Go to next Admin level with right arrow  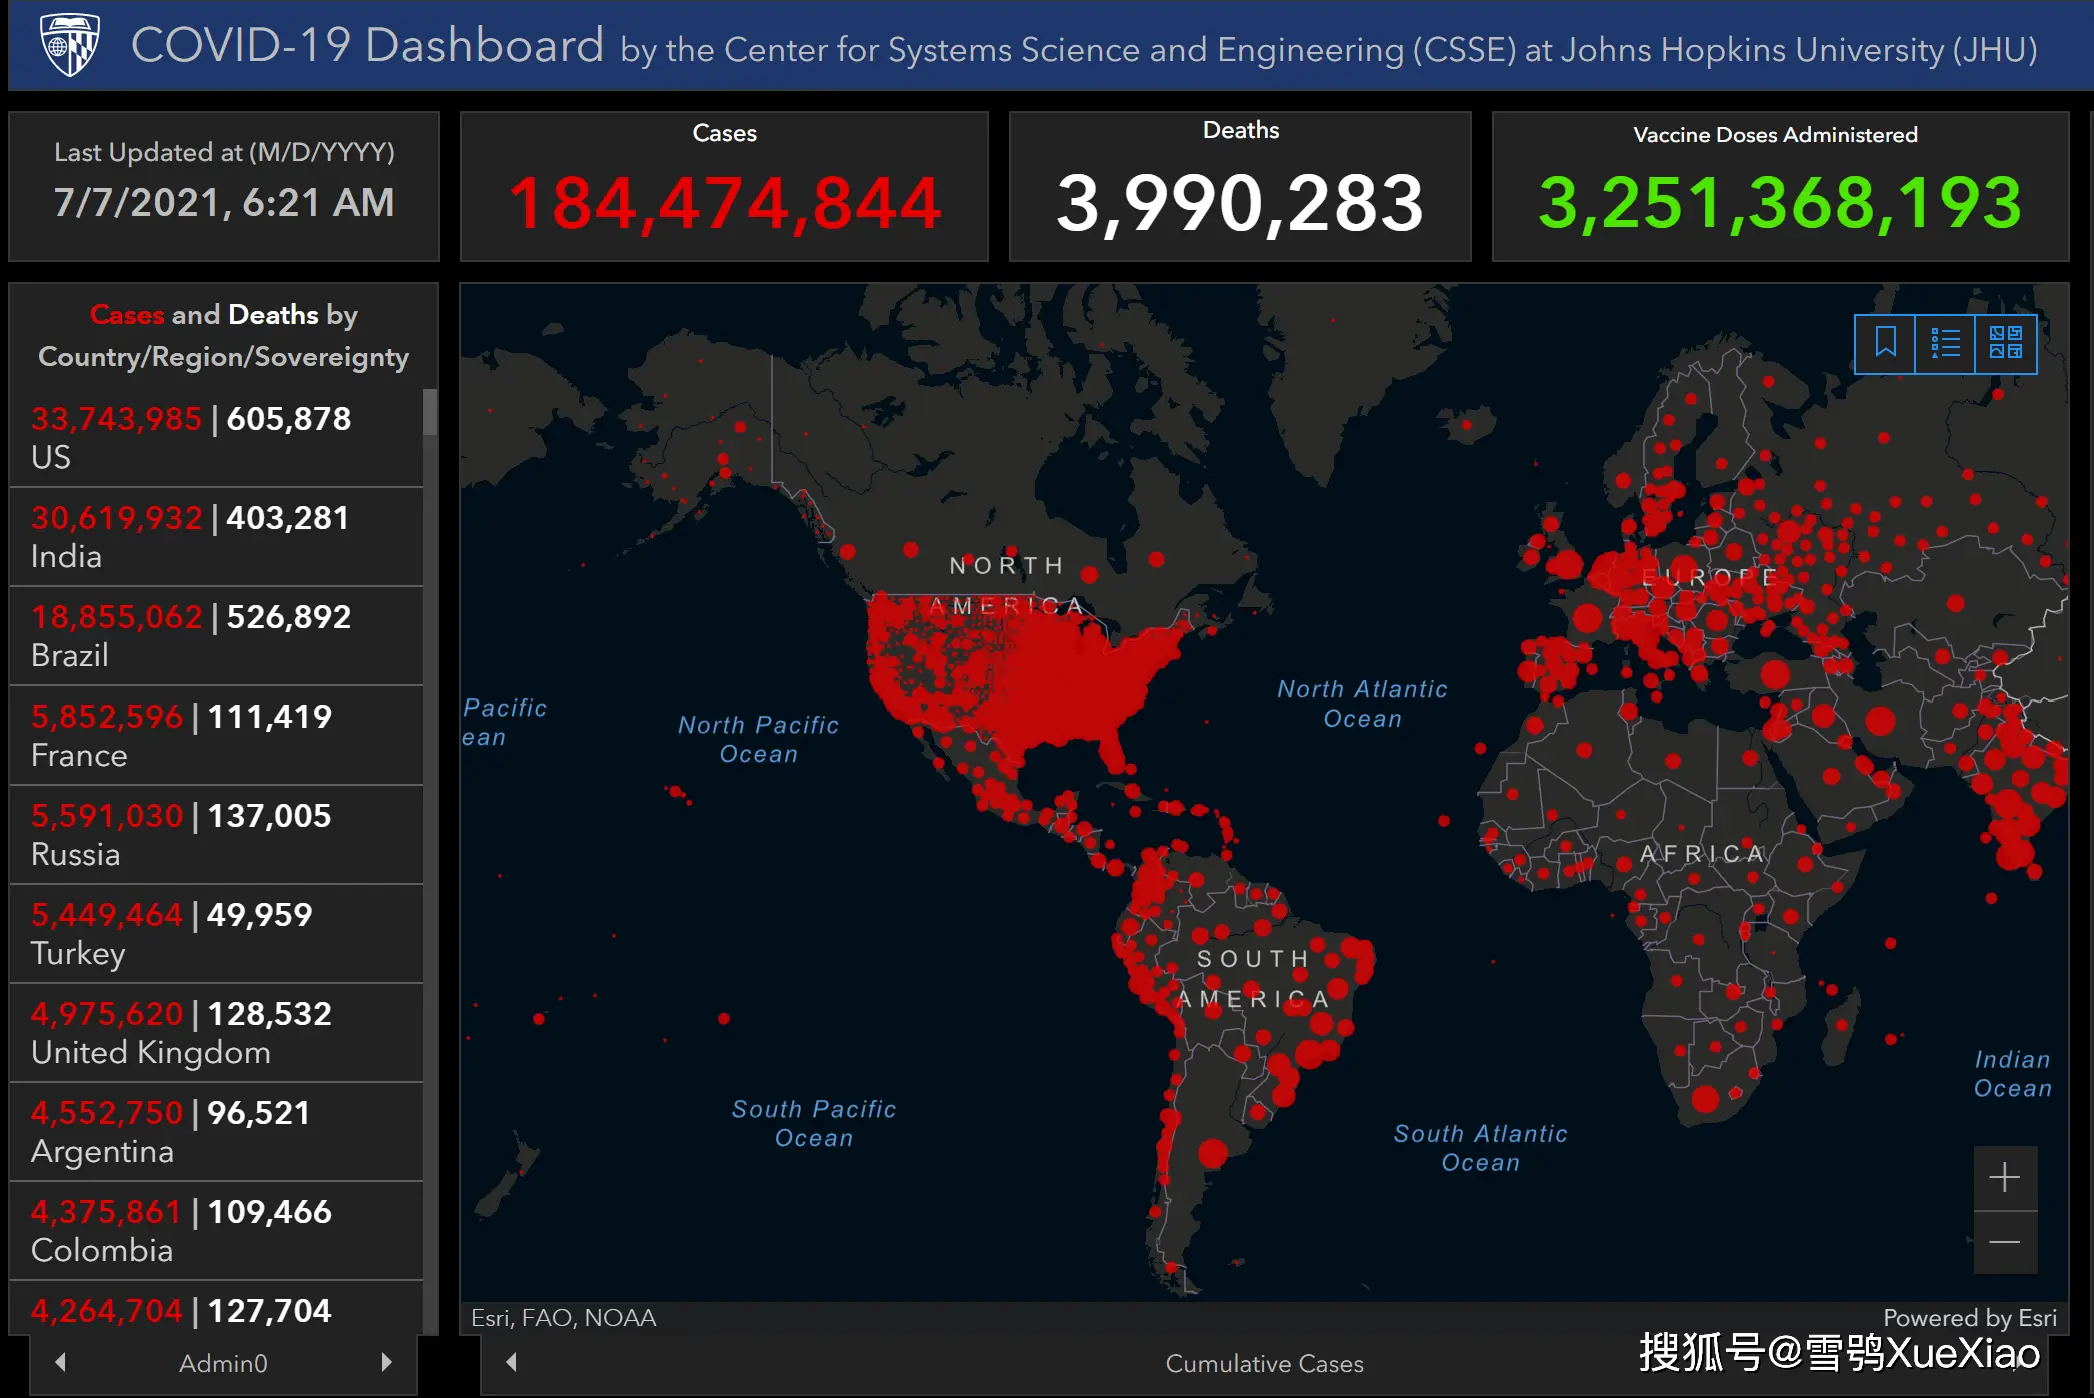[x=387, y=1362]
